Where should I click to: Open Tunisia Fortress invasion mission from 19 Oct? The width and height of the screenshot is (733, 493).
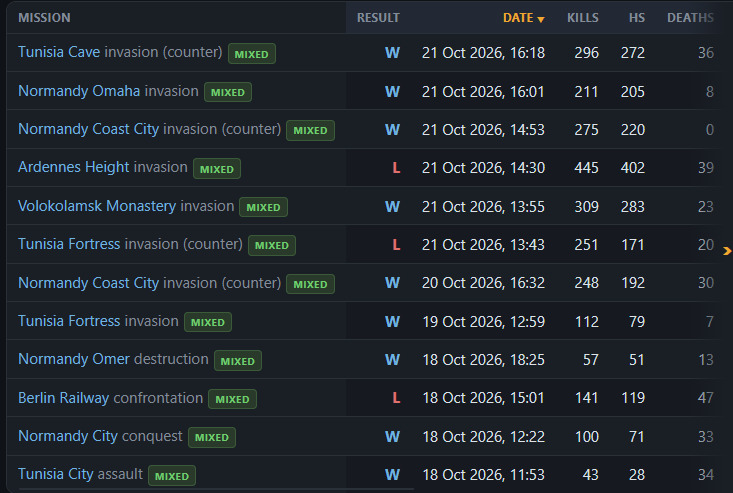tap(98, 321)
